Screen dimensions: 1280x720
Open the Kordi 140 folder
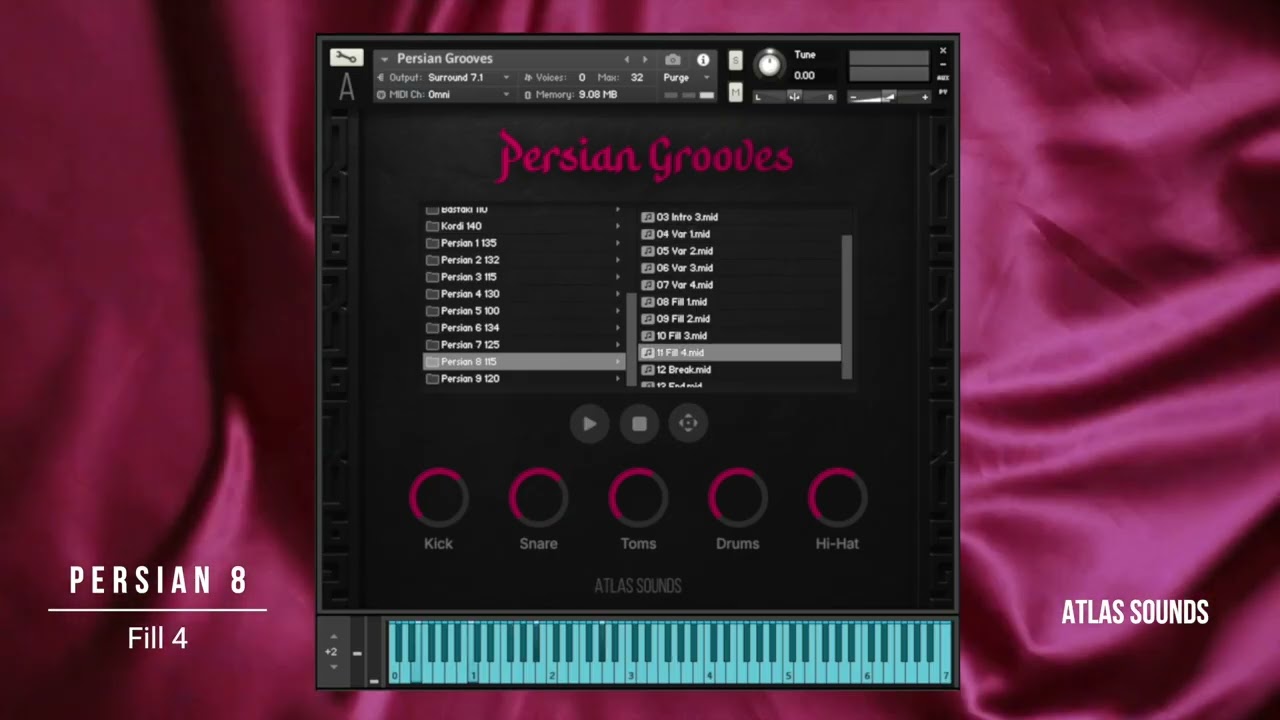point(523,226)
